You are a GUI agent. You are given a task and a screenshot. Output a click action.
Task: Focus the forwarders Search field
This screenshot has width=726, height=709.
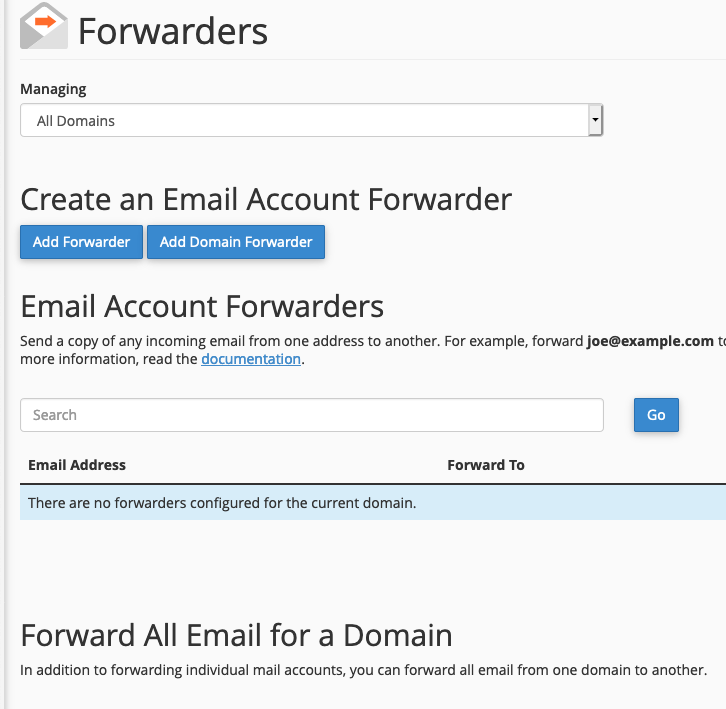coord(311,415)
